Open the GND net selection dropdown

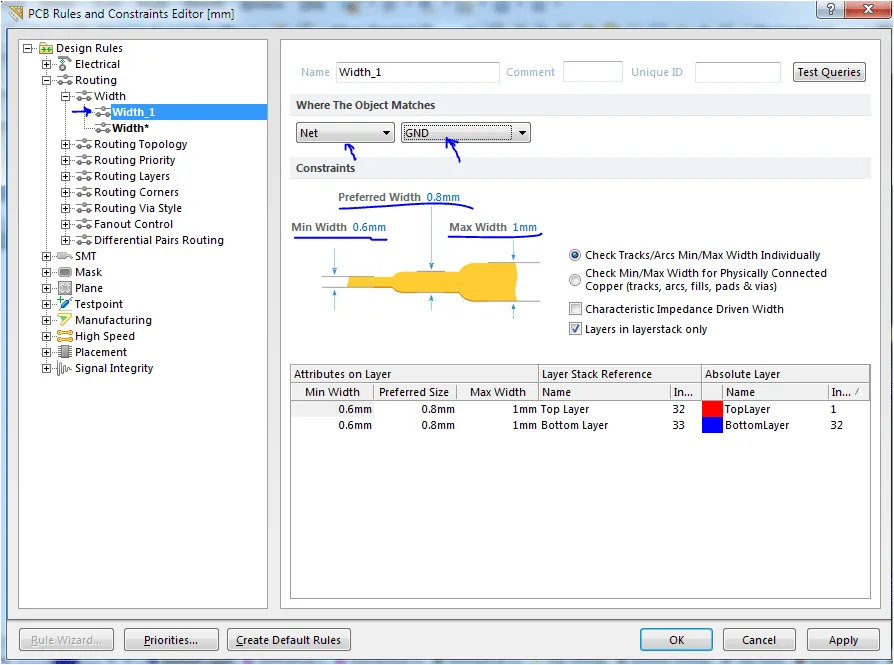(x=466, y=133)
